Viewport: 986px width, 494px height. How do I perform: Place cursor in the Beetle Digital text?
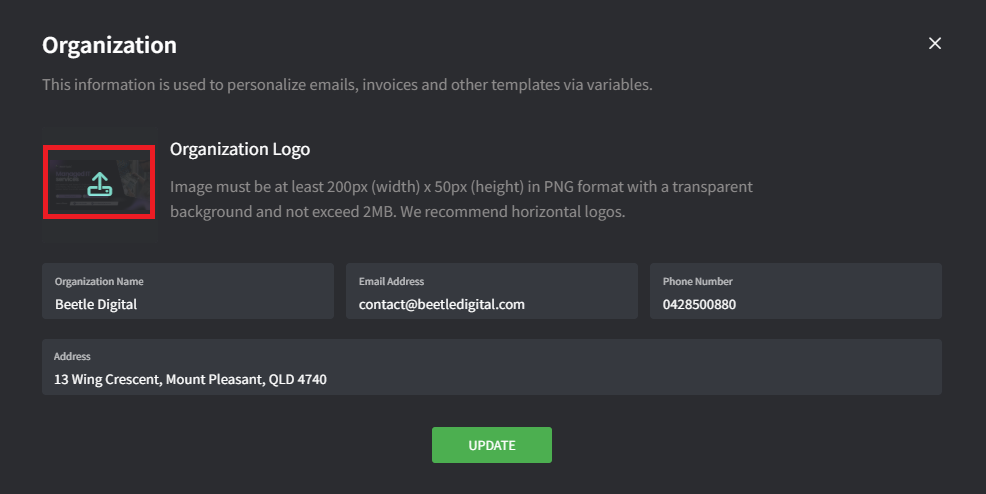(x=96, y=304)
